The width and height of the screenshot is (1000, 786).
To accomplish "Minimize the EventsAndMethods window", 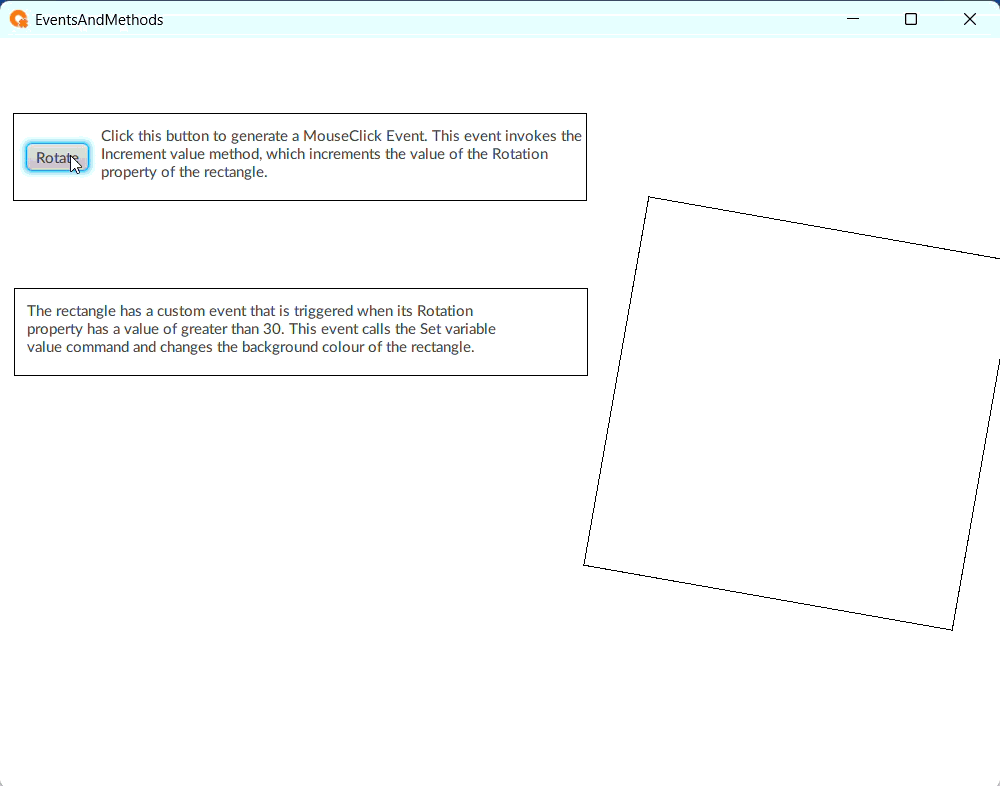I will tap(853, 19).
